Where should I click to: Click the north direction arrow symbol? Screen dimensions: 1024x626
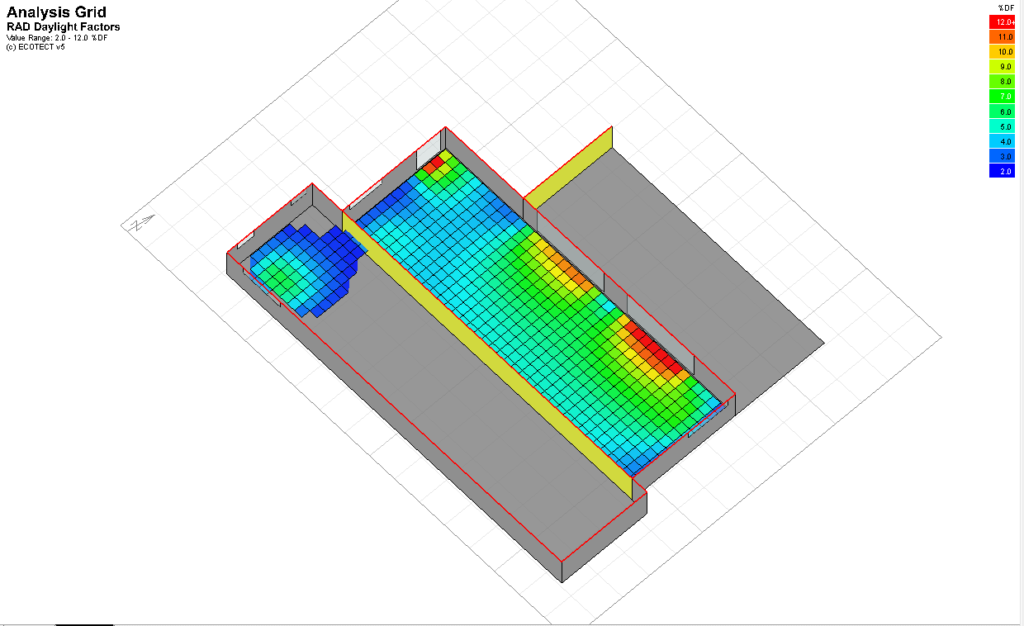click(x=142, y=223)
